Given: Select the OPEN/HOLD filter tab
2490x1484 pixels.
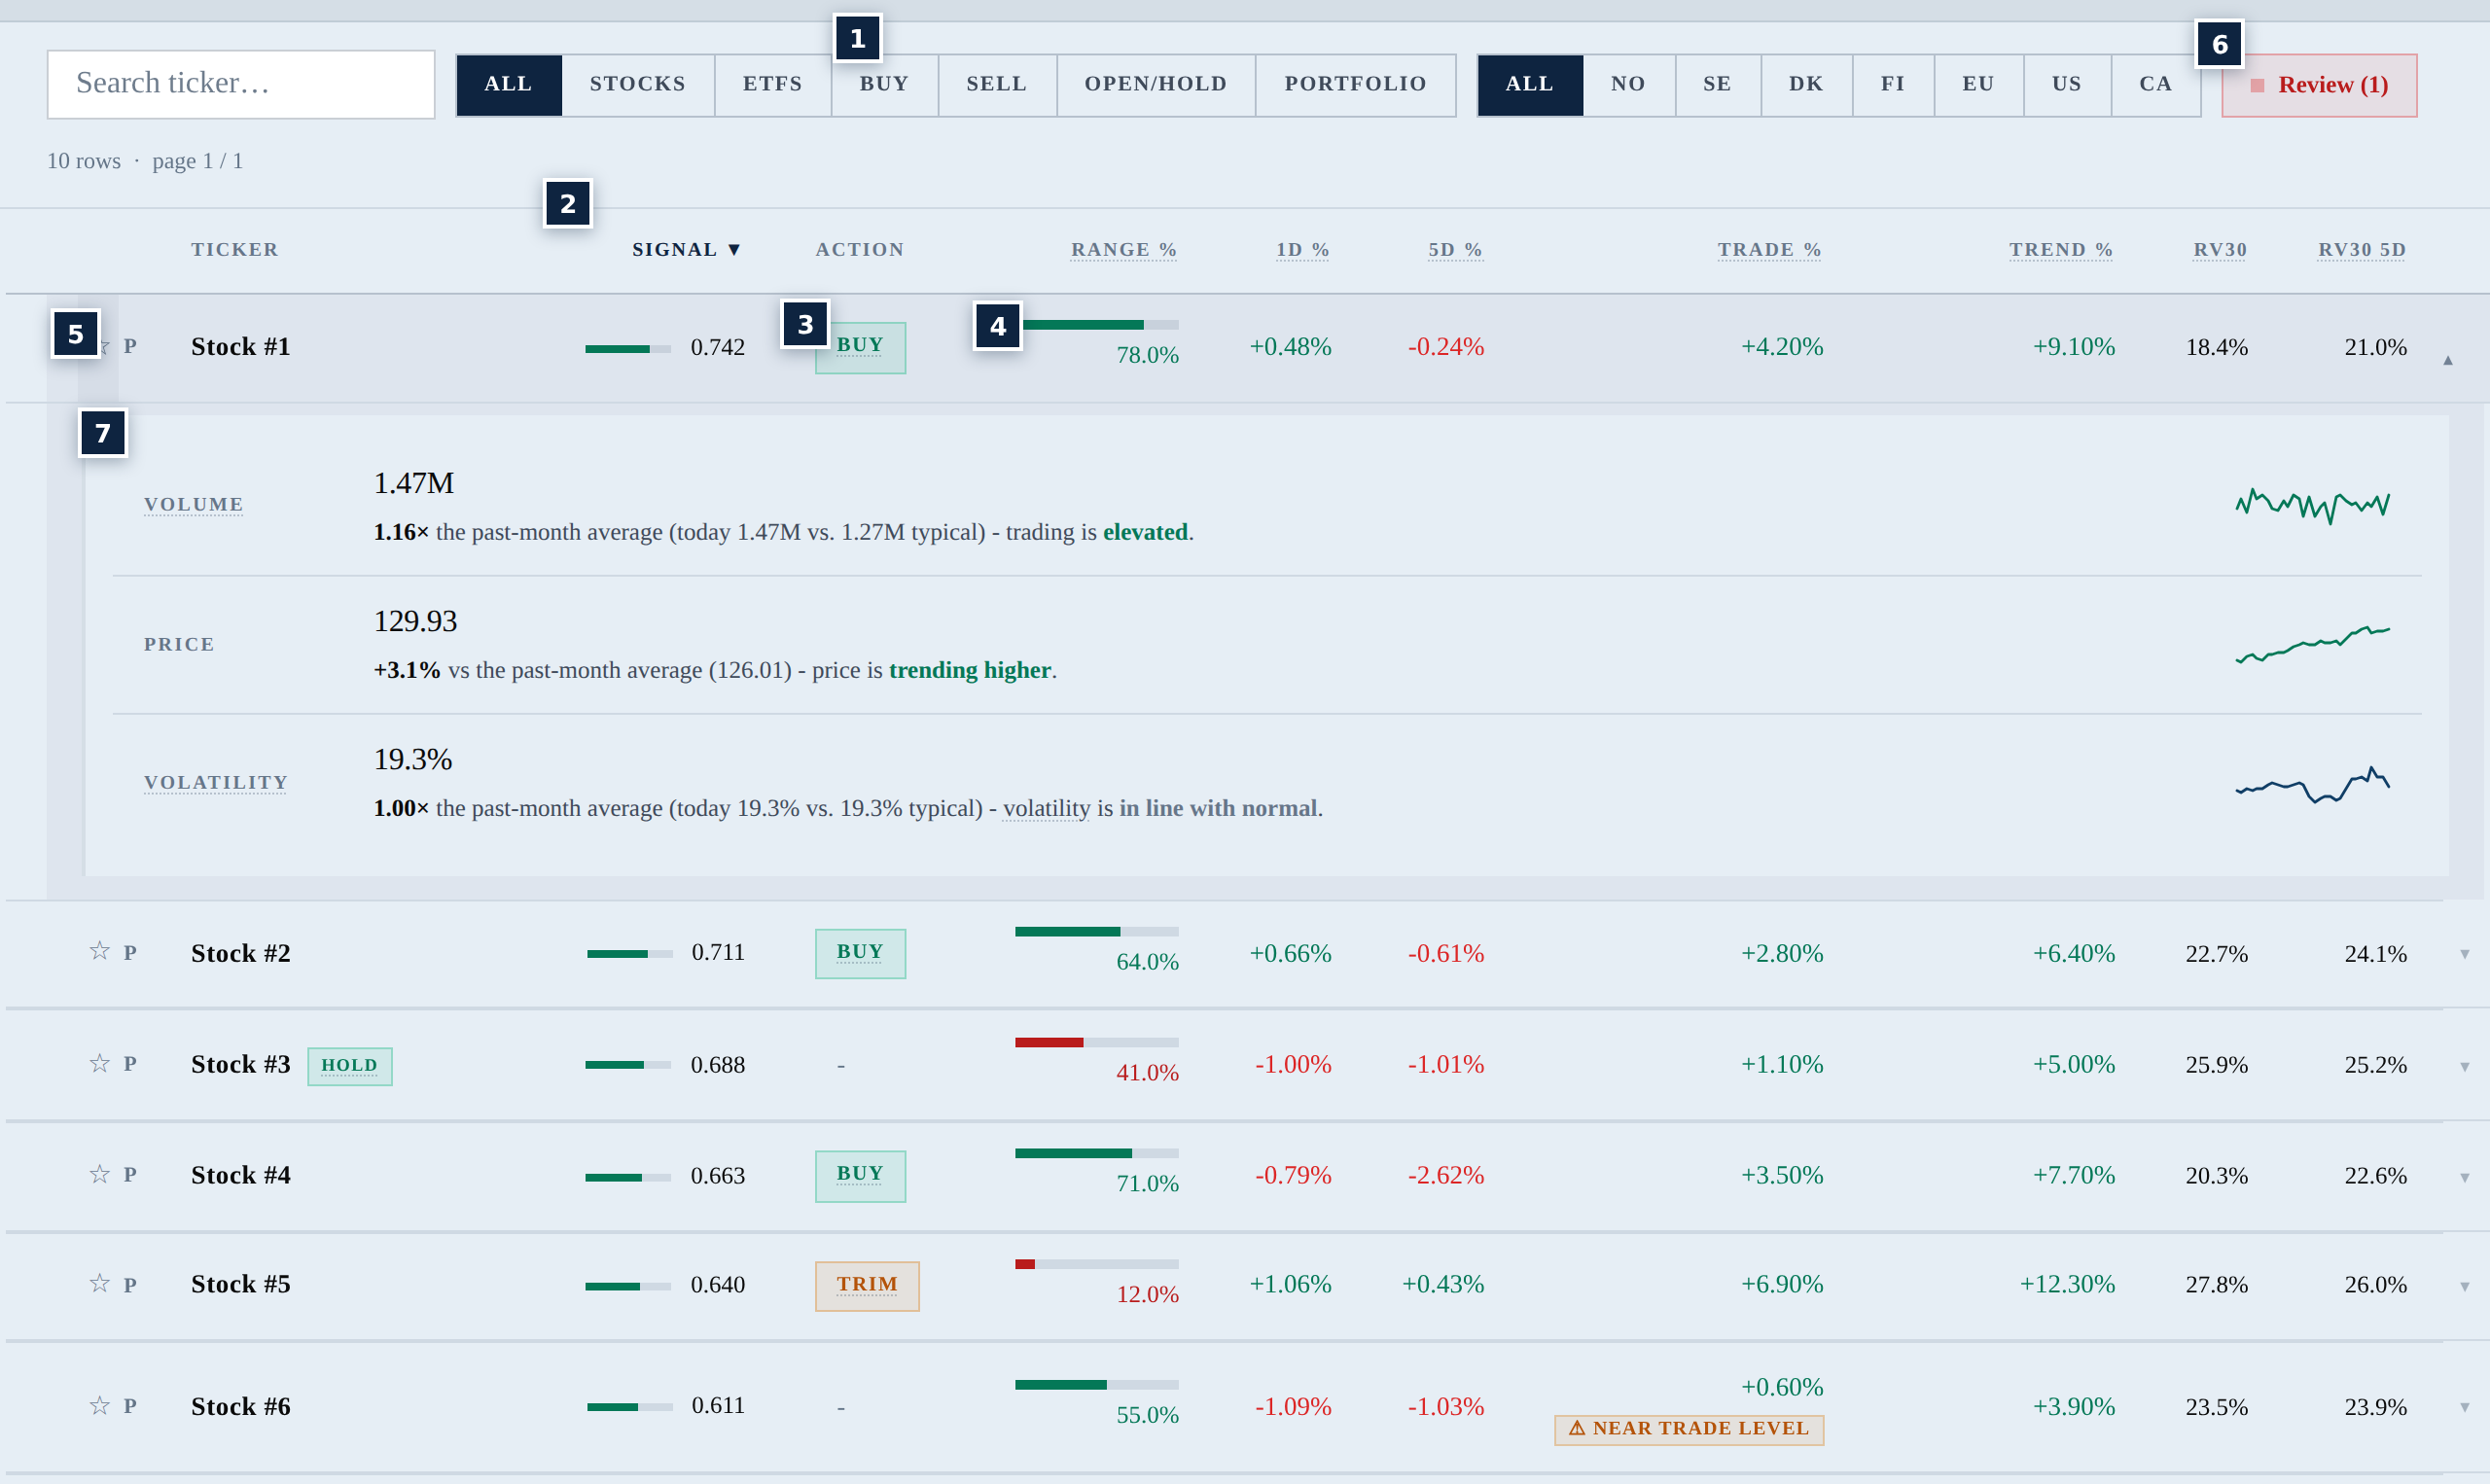Looking at the screenshot, I should pos(1156,85).
